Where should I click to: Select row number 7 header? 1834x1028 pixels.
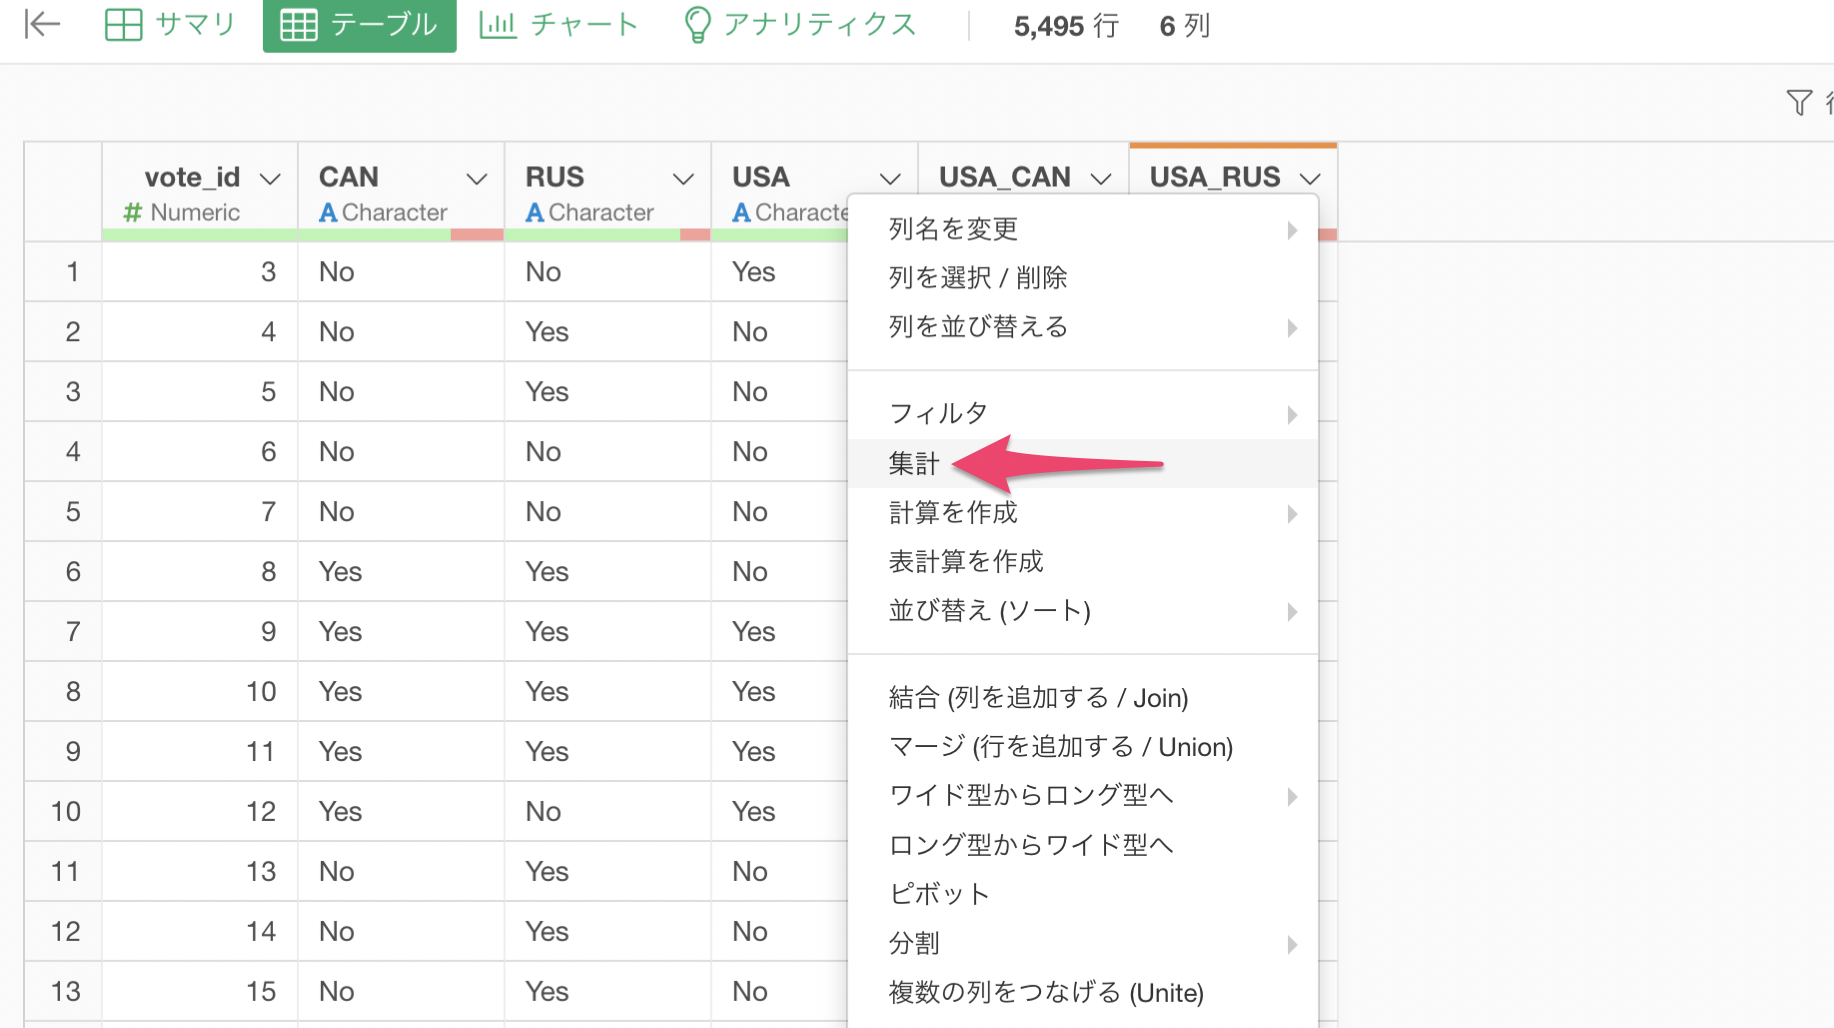click(x=63, y=631)
